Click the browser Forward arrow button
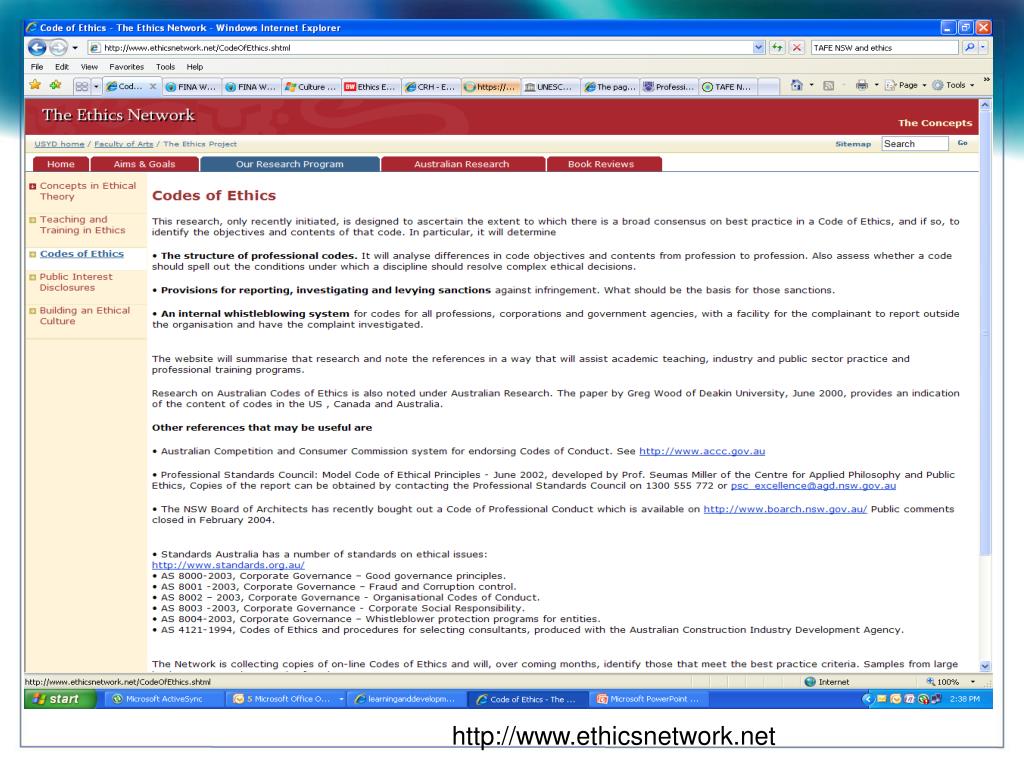Screen dimensions: 1024x768 click(x=59, y=48)
